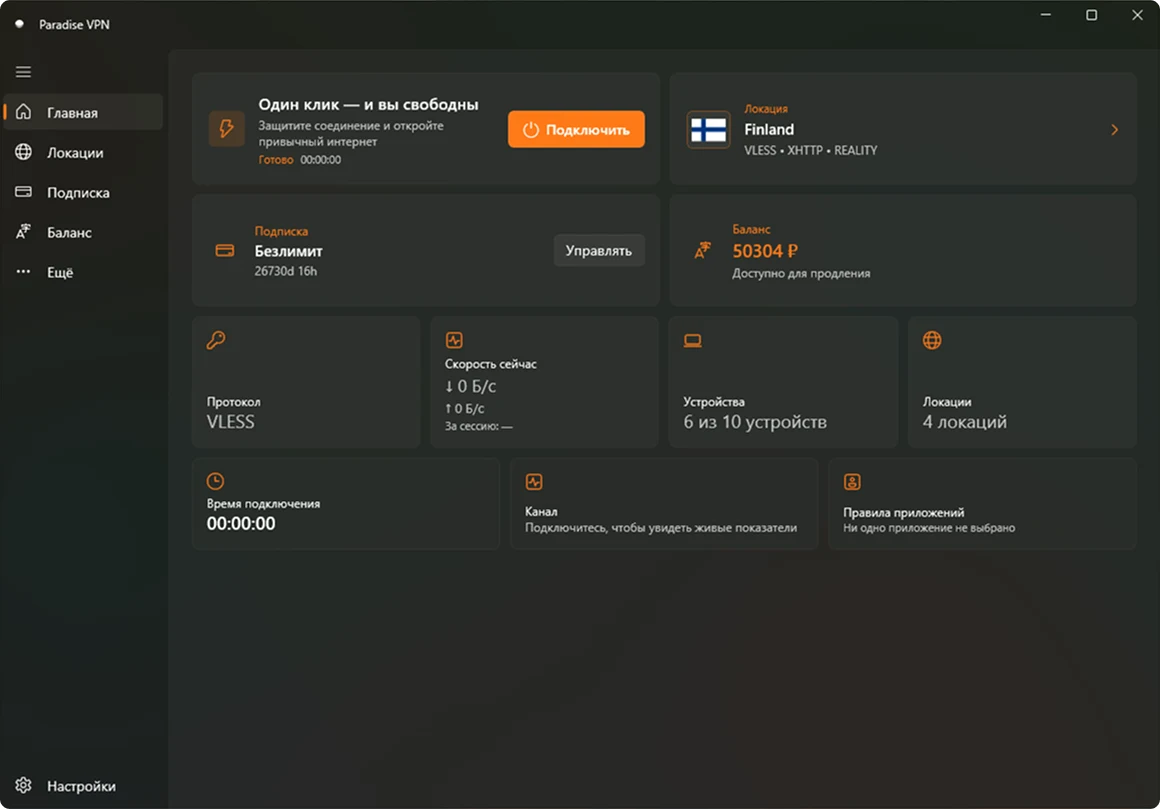
Task: Click the key icon in Протокол tile
Action: [x=215, y=340]
